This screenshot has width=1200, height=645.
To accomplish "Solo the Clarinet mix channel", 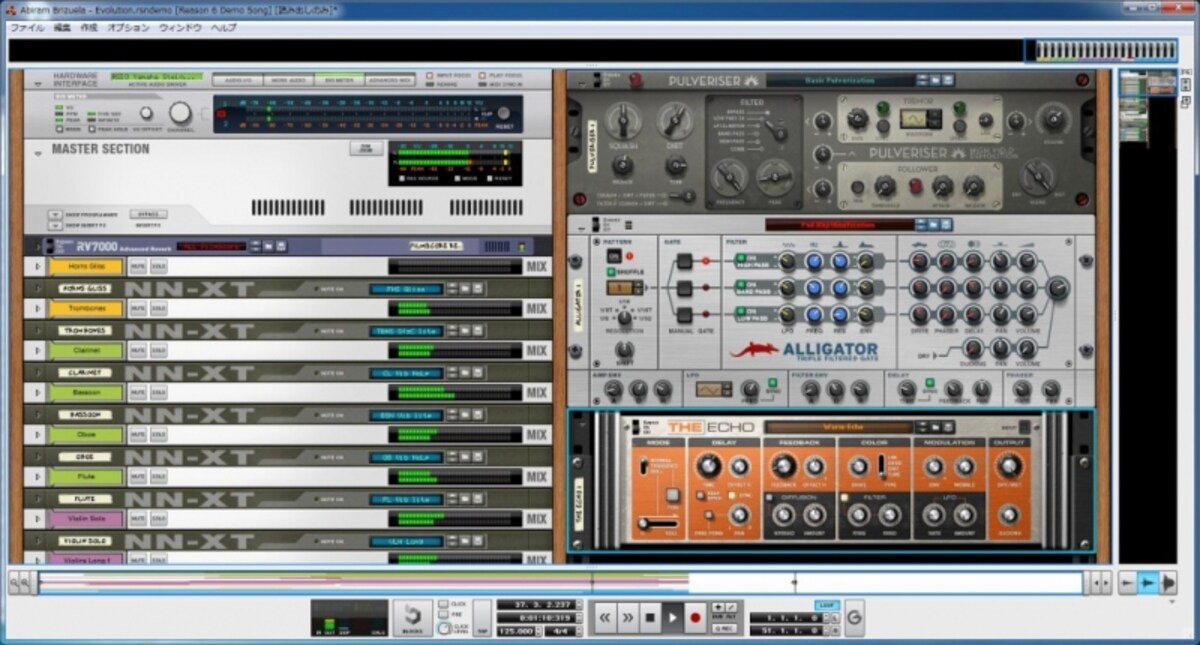I will pyautogui.click(x=159, y=351).
